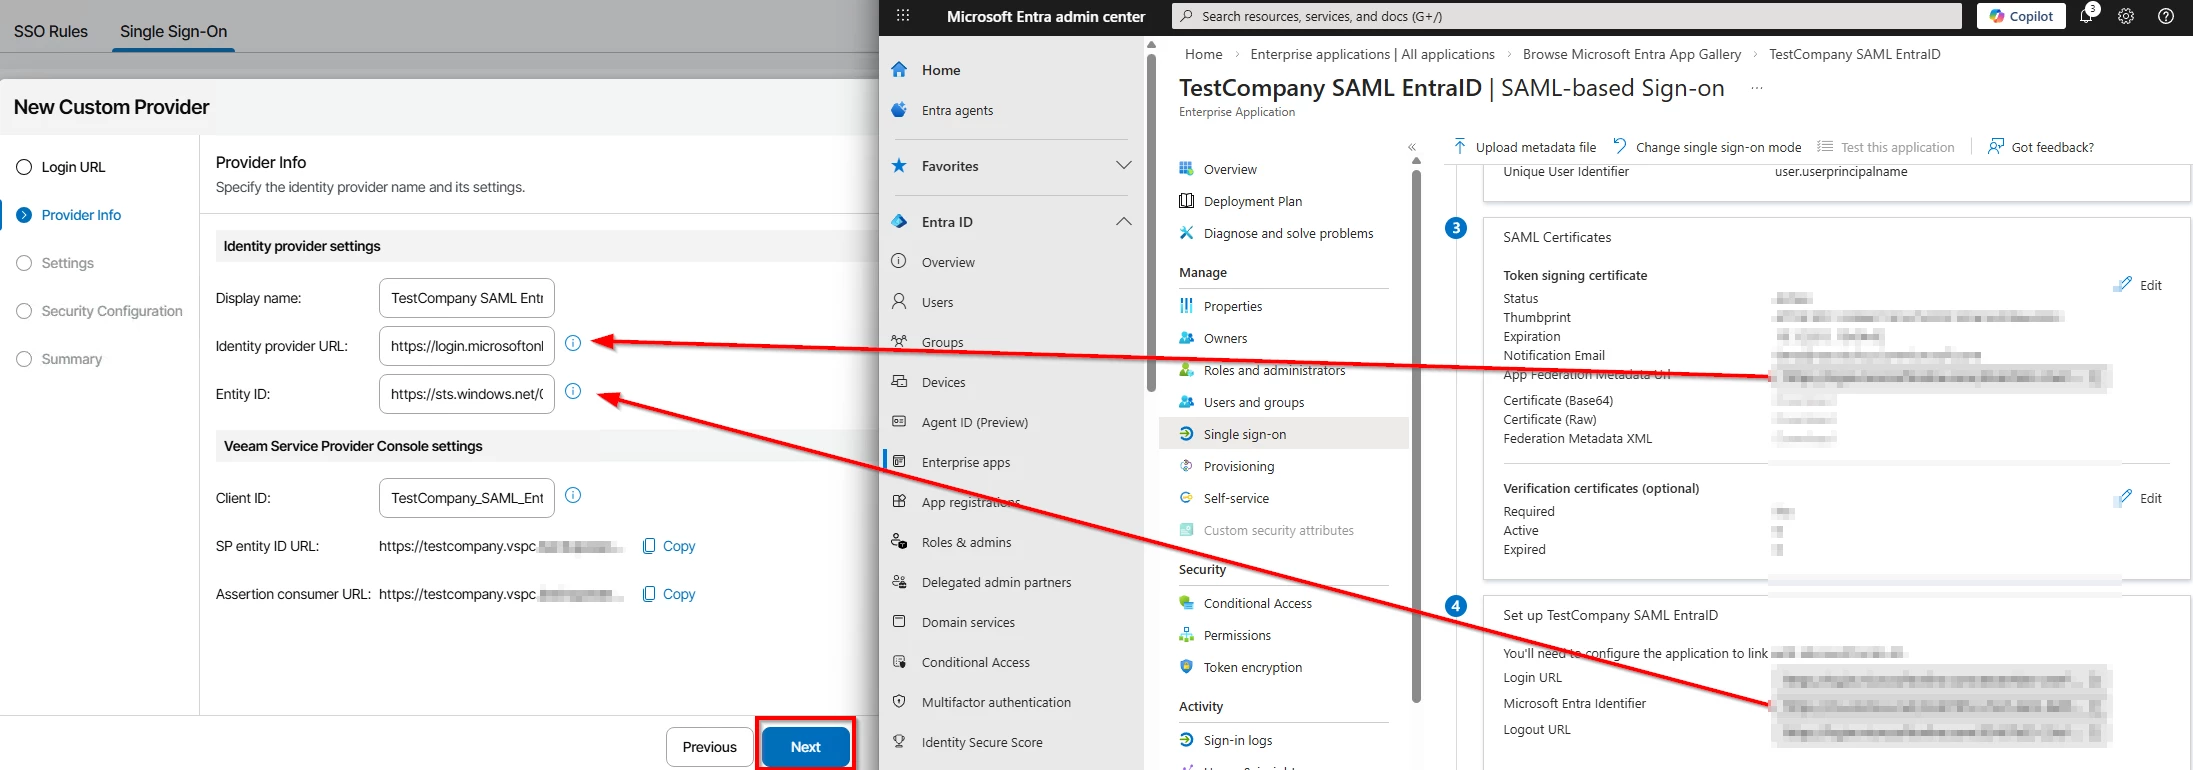Open Roles & admins in sidebar
Image resolution: width=2193 pixels, height=770 pixels.
(x=966, y=542)
